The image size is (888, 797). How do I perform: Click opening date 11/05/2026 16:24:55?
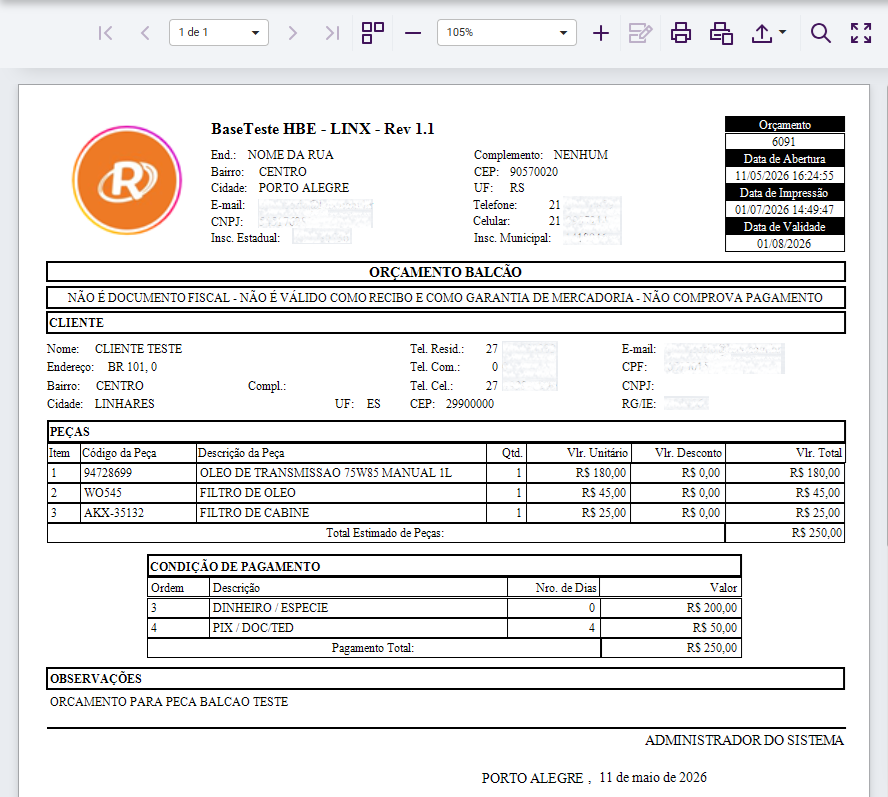(784, 176)
